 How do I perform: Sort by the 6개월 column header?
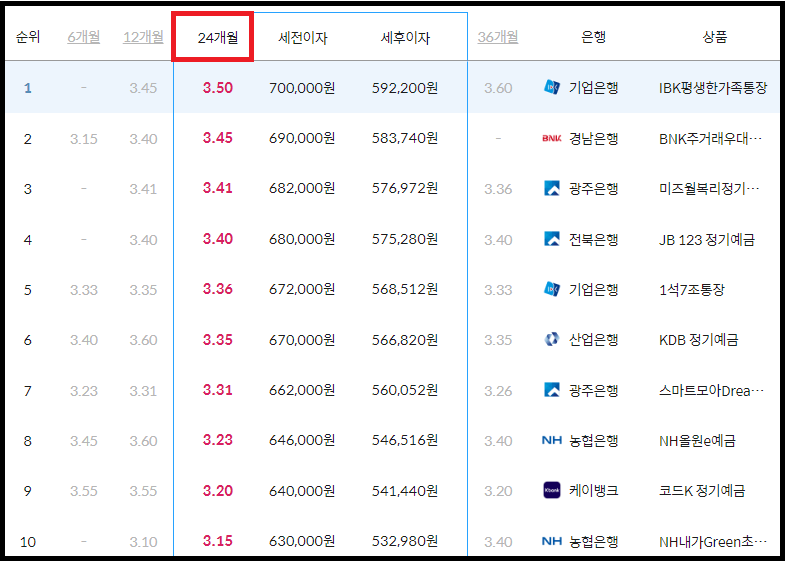coord(84,37)
